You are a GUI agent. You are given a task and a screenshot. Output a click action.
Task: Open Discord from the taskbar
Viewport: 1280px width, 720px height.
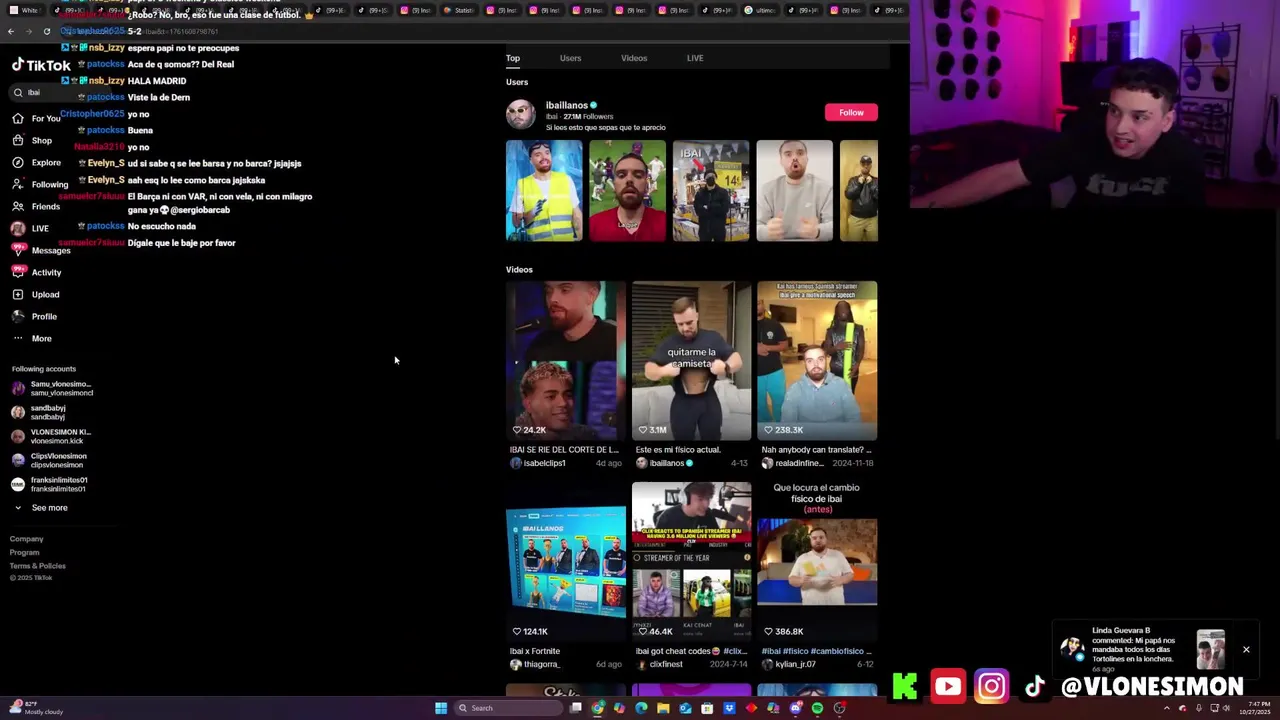(795, 708)
